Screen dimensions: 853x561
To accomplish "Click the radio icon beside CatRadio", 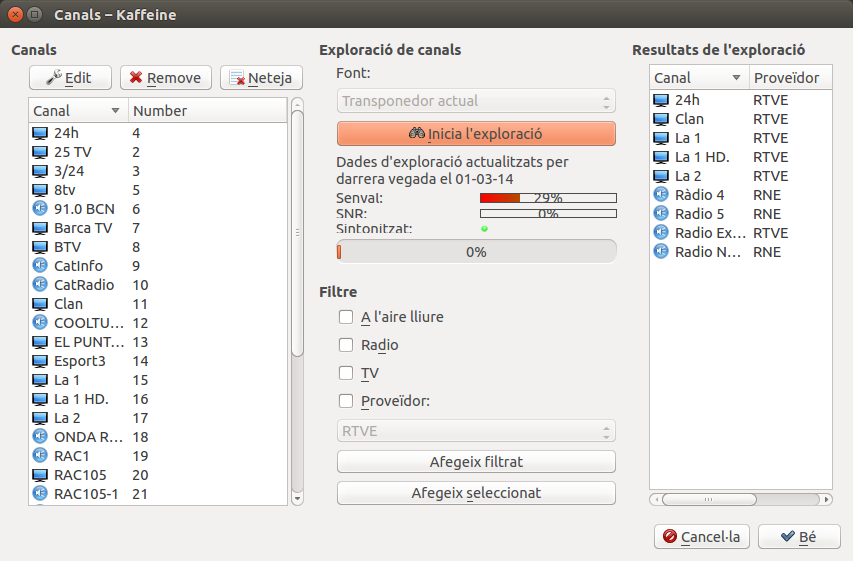I will point(40,285).
